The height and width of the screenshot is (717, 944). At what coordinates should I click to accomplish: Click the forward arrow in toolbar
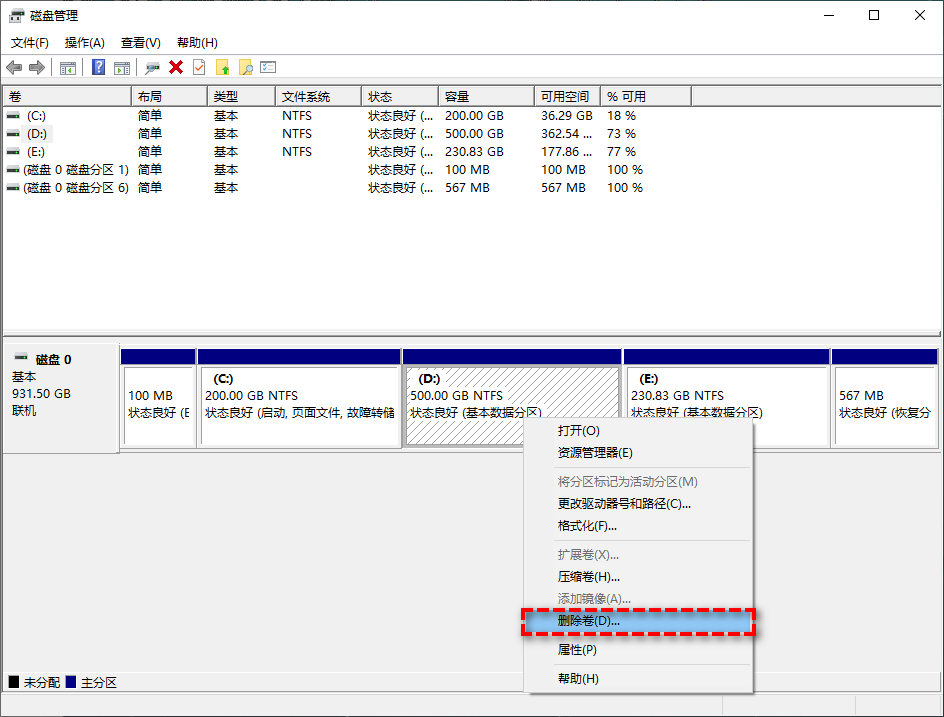[37, 67]
